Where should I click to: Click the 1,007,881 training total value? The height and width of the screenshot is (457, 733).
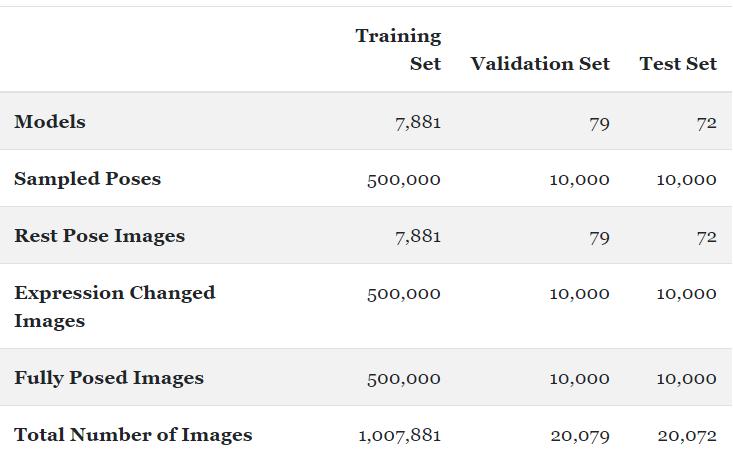pos(399,436)
